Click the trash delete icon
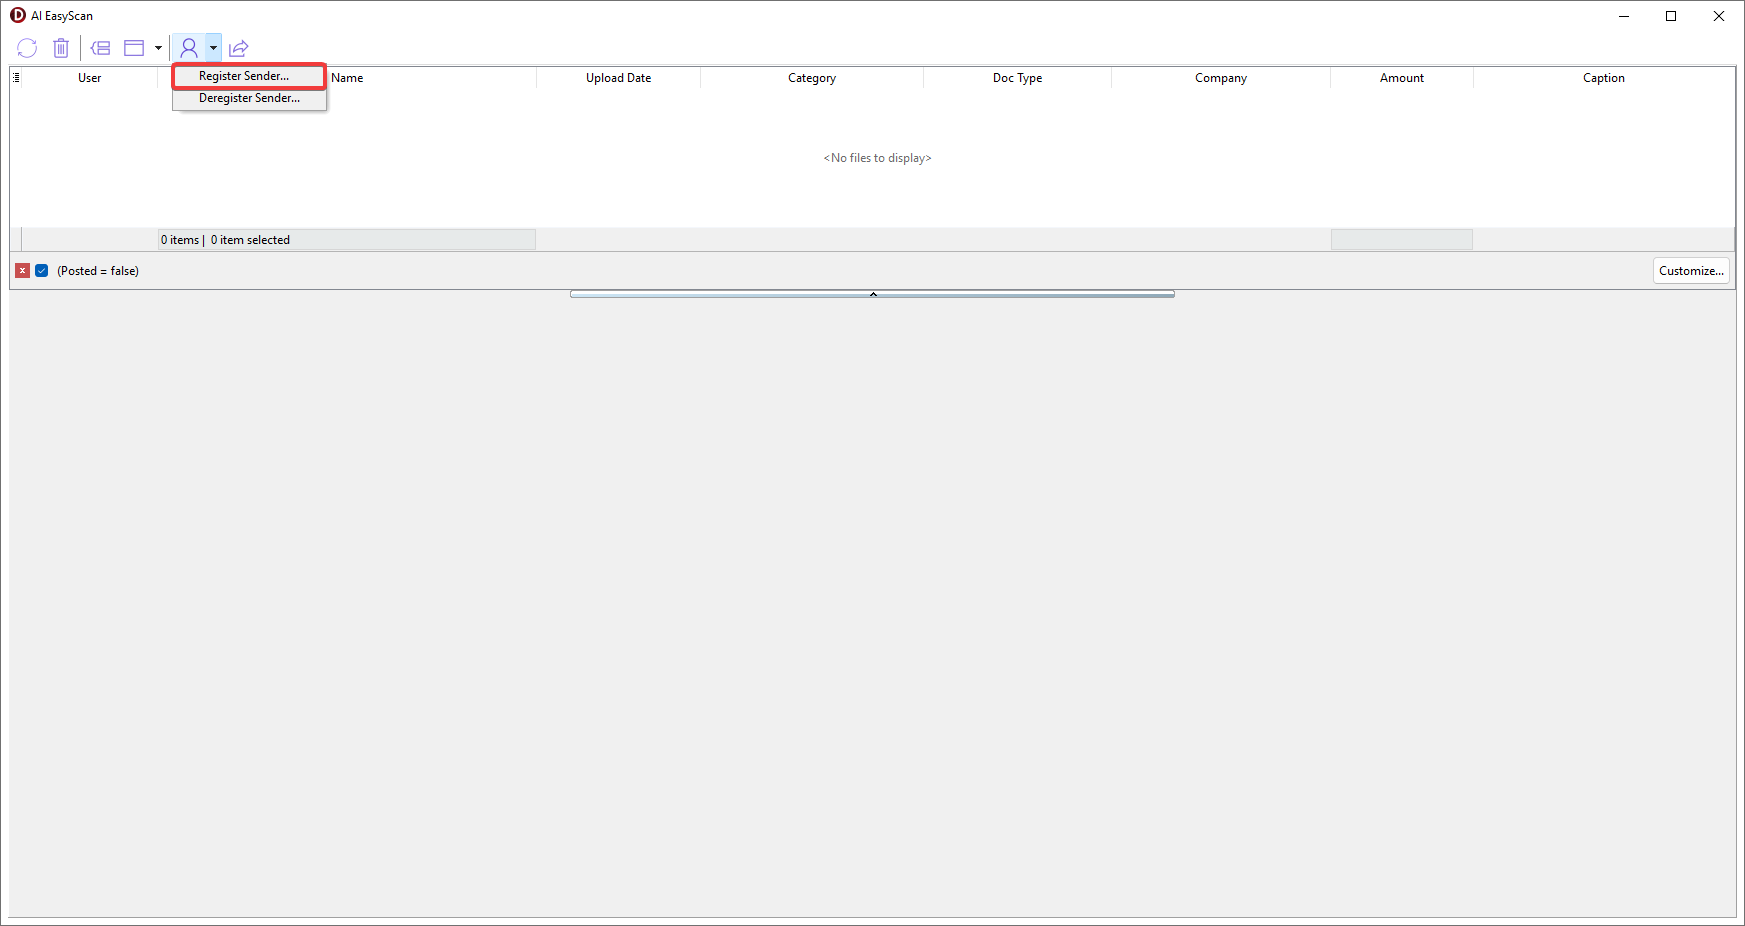The width and height of the screenshot is (1745, 926). (x=61, y=48)
